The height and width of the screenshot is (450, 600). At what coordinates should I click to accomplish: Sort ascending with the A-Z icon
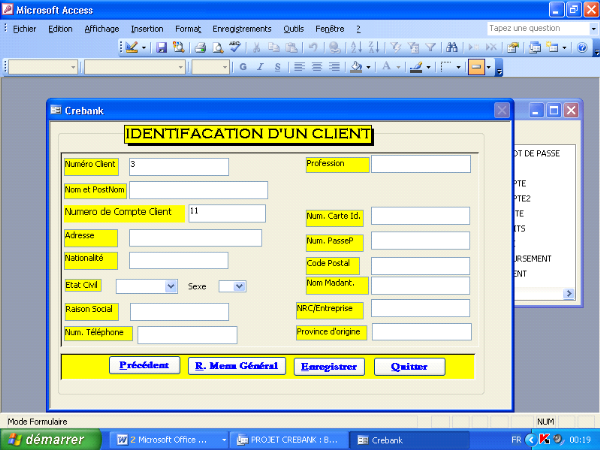tap(354, 47)
